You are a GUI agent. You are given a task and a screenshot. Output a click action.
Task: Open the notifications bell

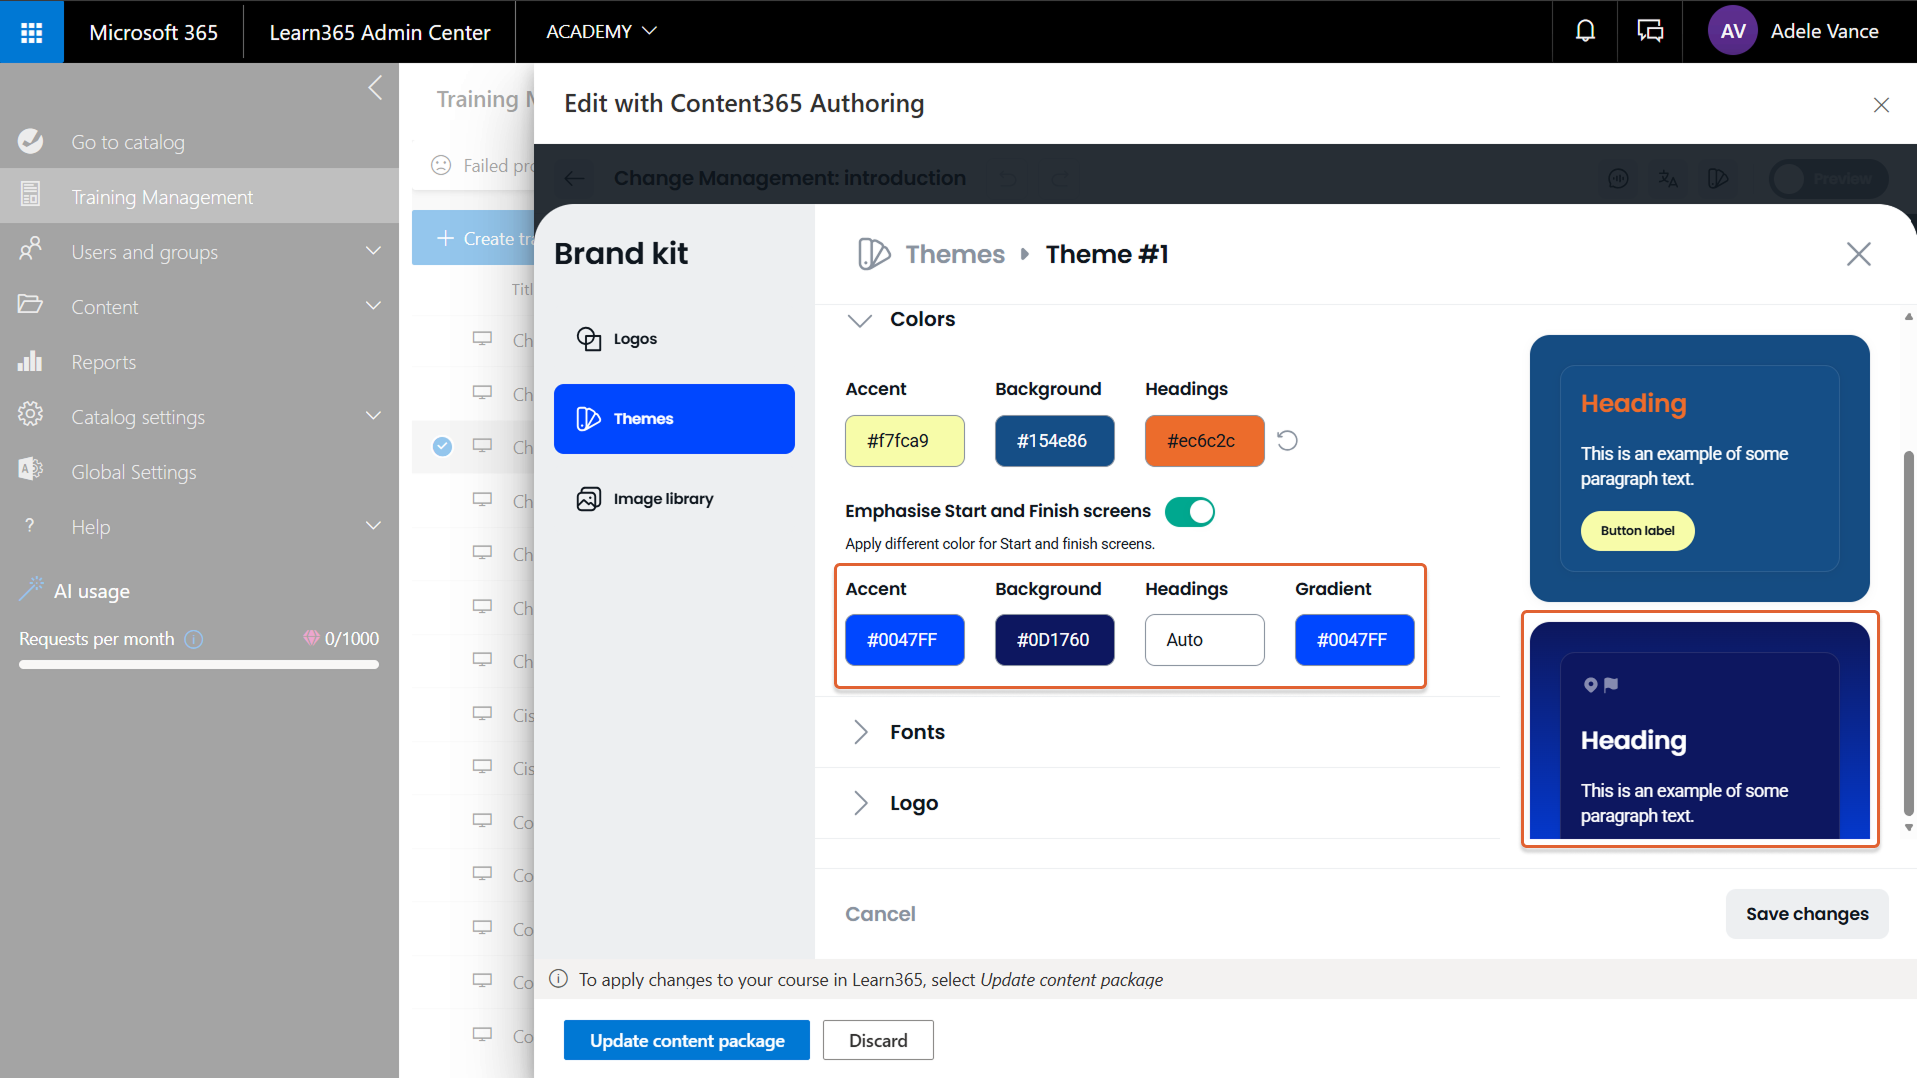(x=1585, y=32)
